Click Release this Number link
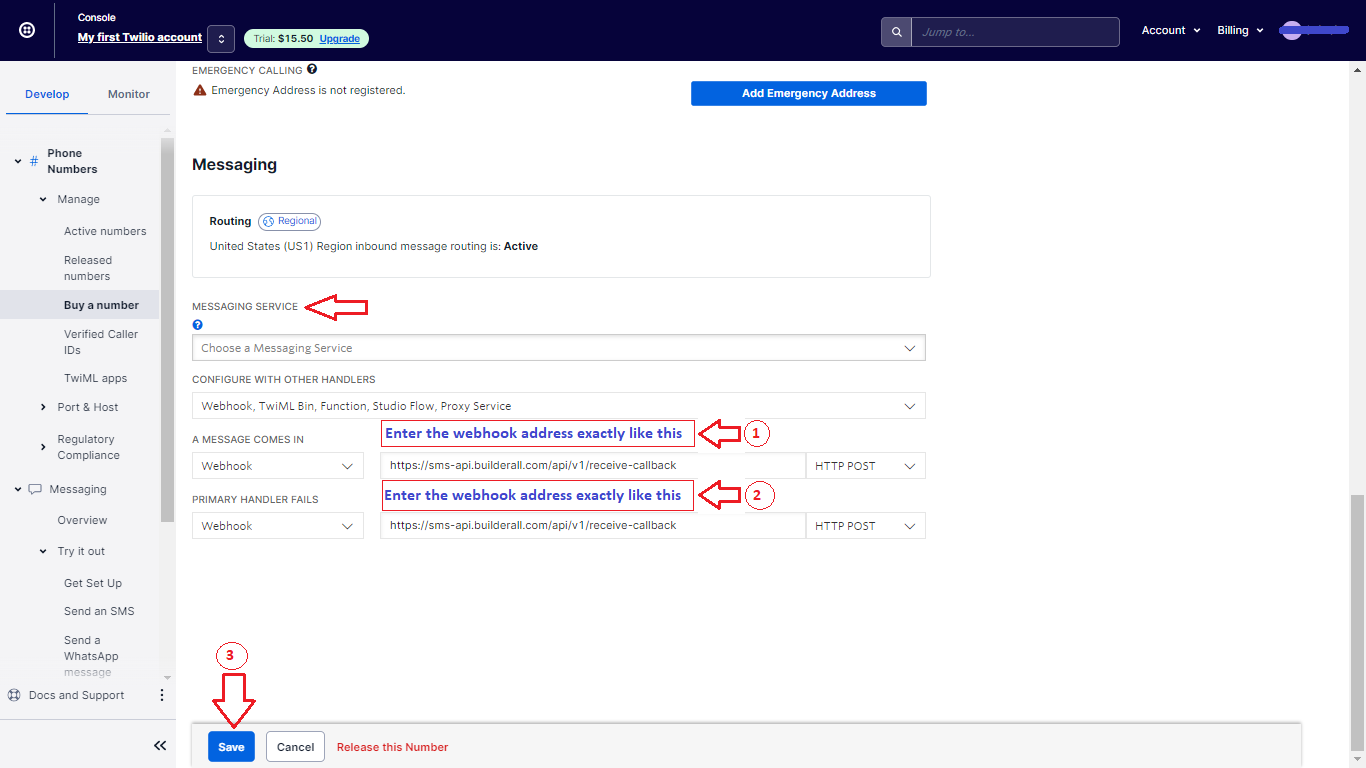The width and height of the screenshot is (1366, 768). (392, 747)
